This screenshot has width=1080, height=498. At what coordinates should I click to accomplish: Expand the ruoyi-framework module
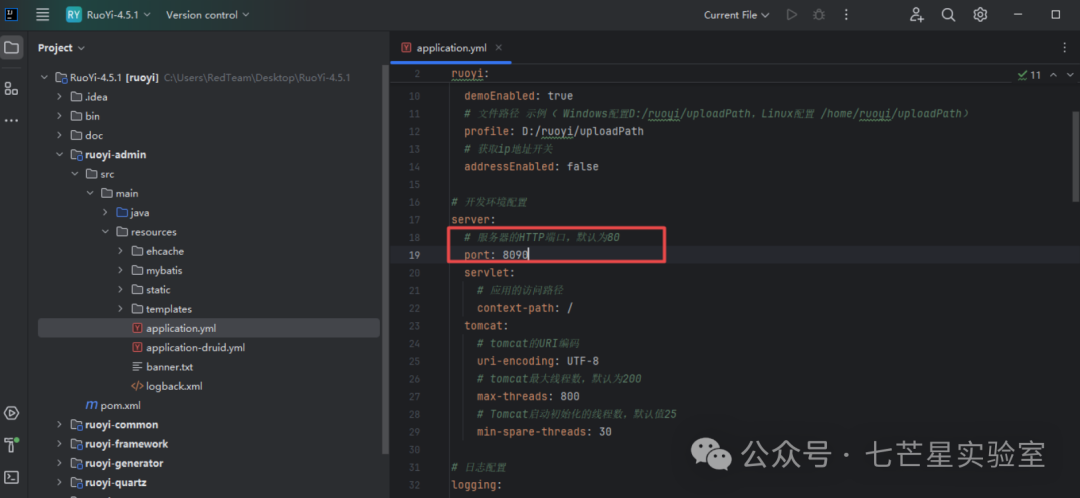coord(60,444)
